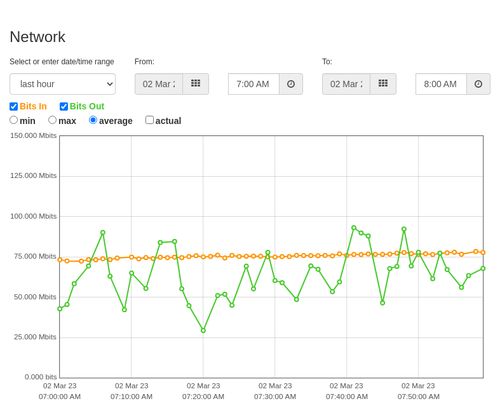Select the average radio button
Image resolution: width=500 pixels, height=403 pixels.
tap(93, 120)
